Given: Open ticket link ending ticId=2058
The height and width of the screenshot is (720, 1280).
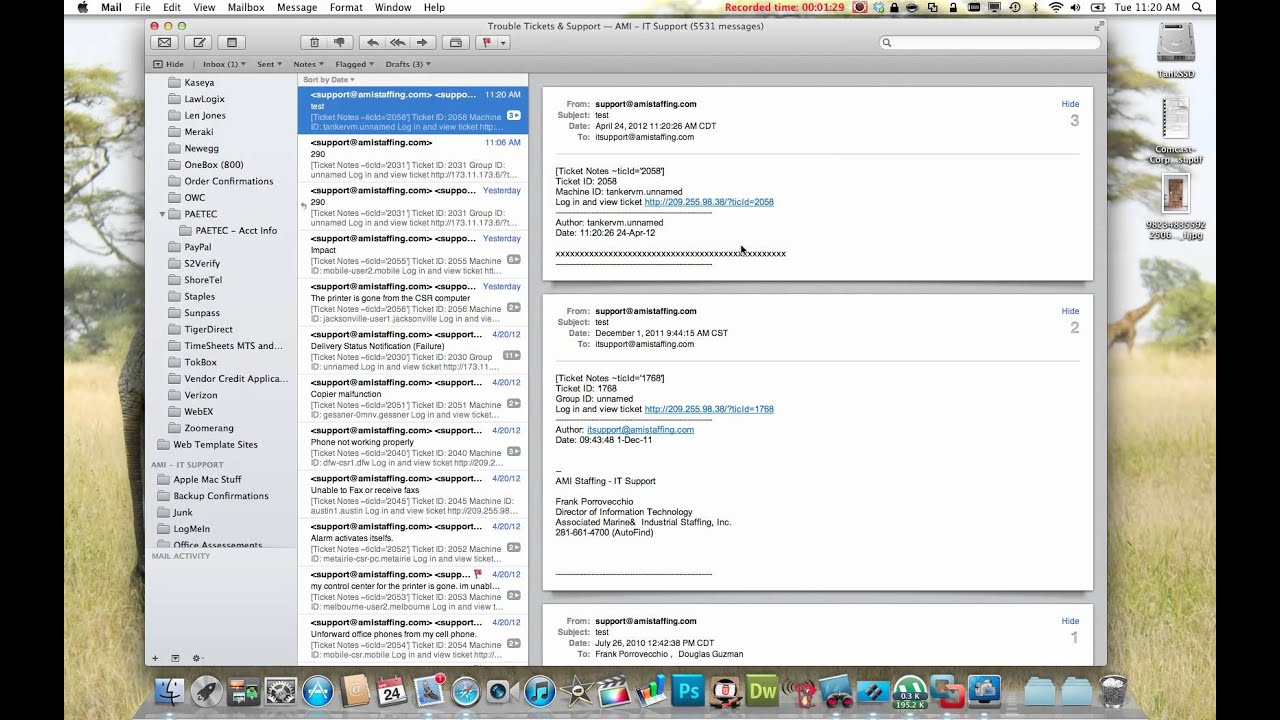Looking at the screenshot, I should (x=709, y=202).
